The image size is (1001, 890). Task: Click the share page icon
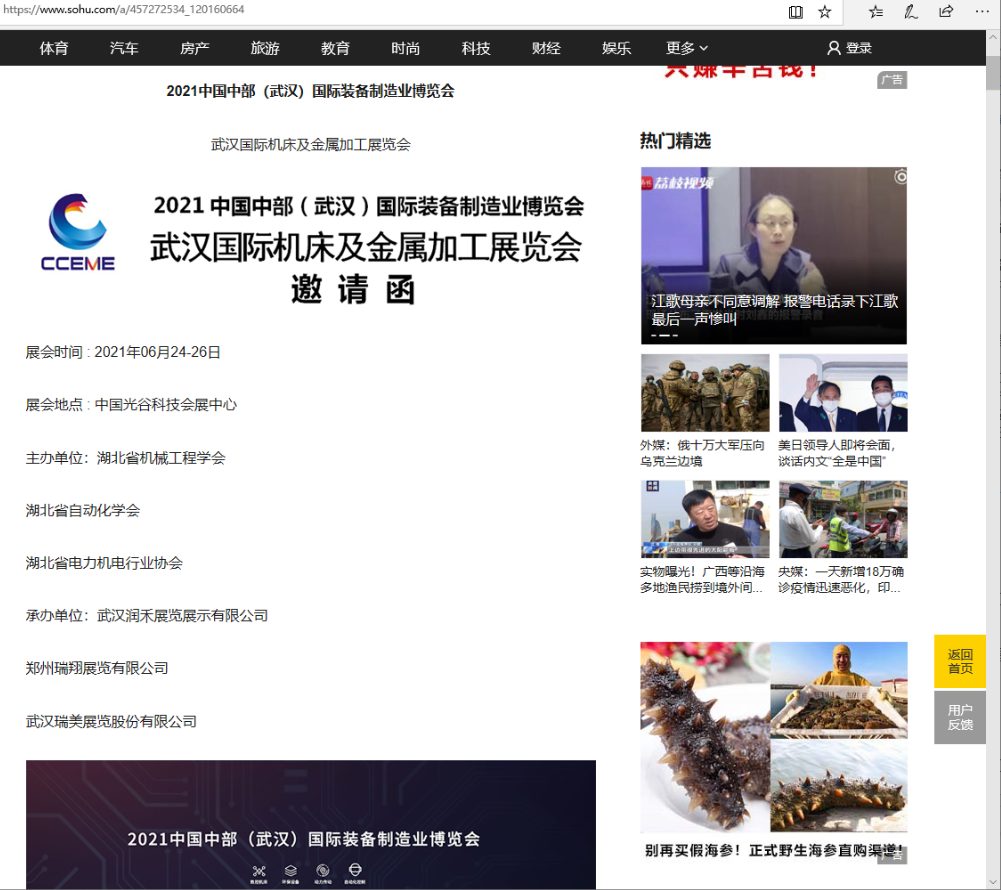point(946,12)
